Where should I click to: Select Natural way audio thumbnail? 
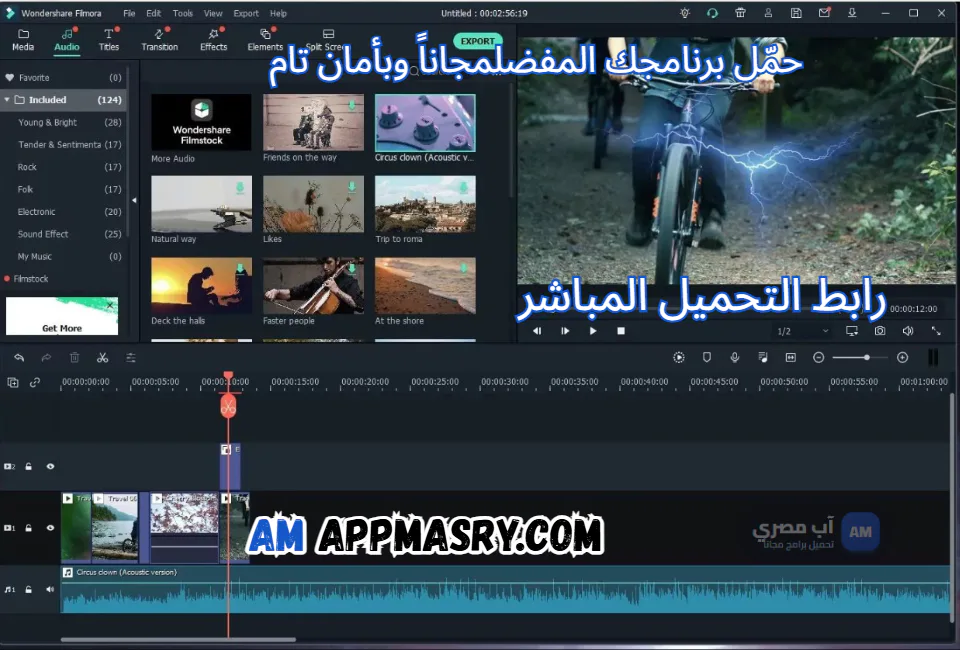point(201,204)
